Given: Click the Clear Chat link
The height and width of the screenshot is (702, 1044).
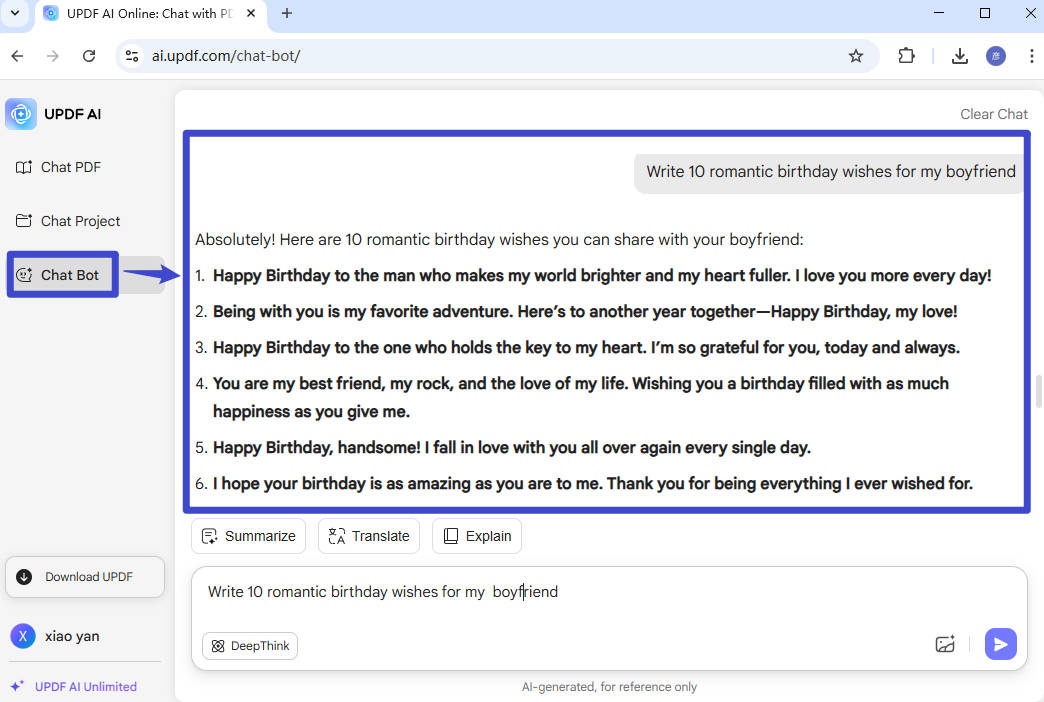Looking at the screenshot, I should coord(993,114).
